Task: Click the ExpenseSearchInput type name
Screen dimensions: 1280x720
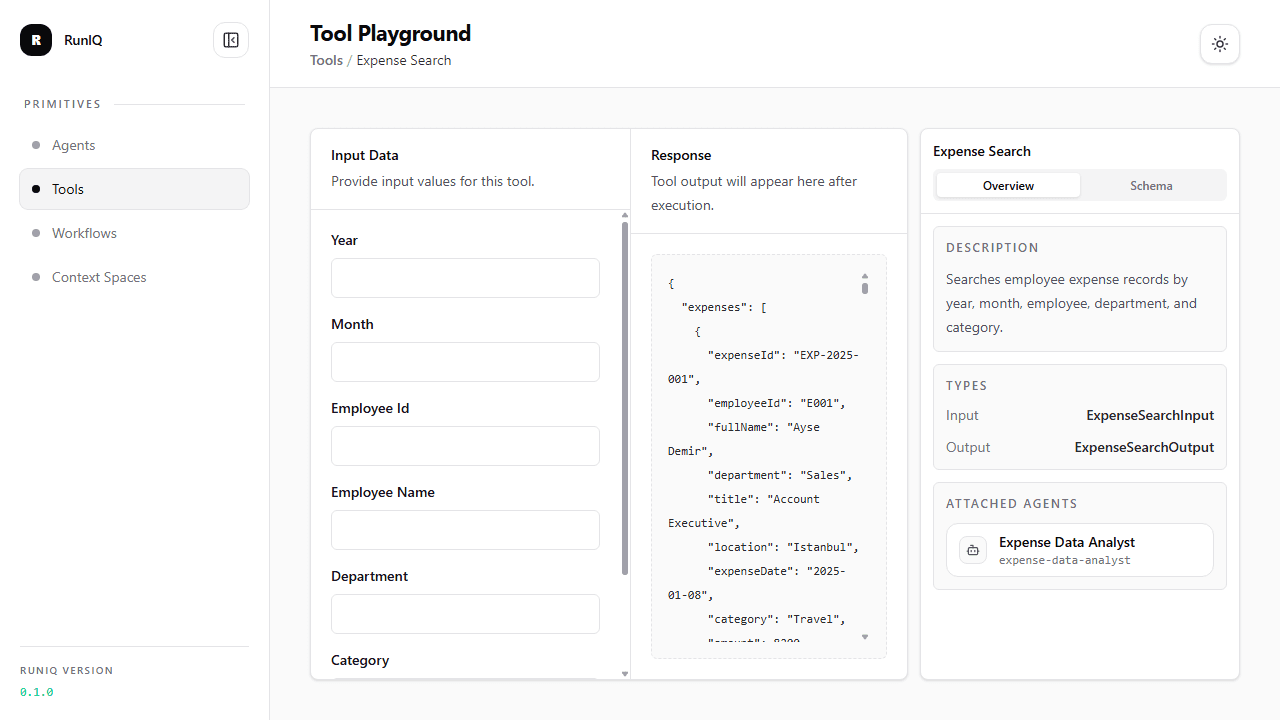Action: pos(1150,415)
